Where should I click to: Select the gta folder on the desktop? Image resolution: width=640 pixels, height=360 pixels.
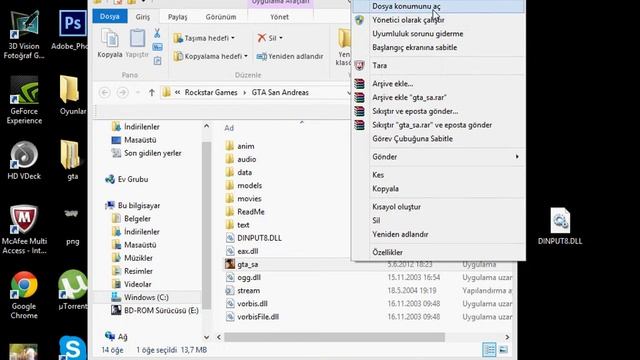[x=71, y=160]
